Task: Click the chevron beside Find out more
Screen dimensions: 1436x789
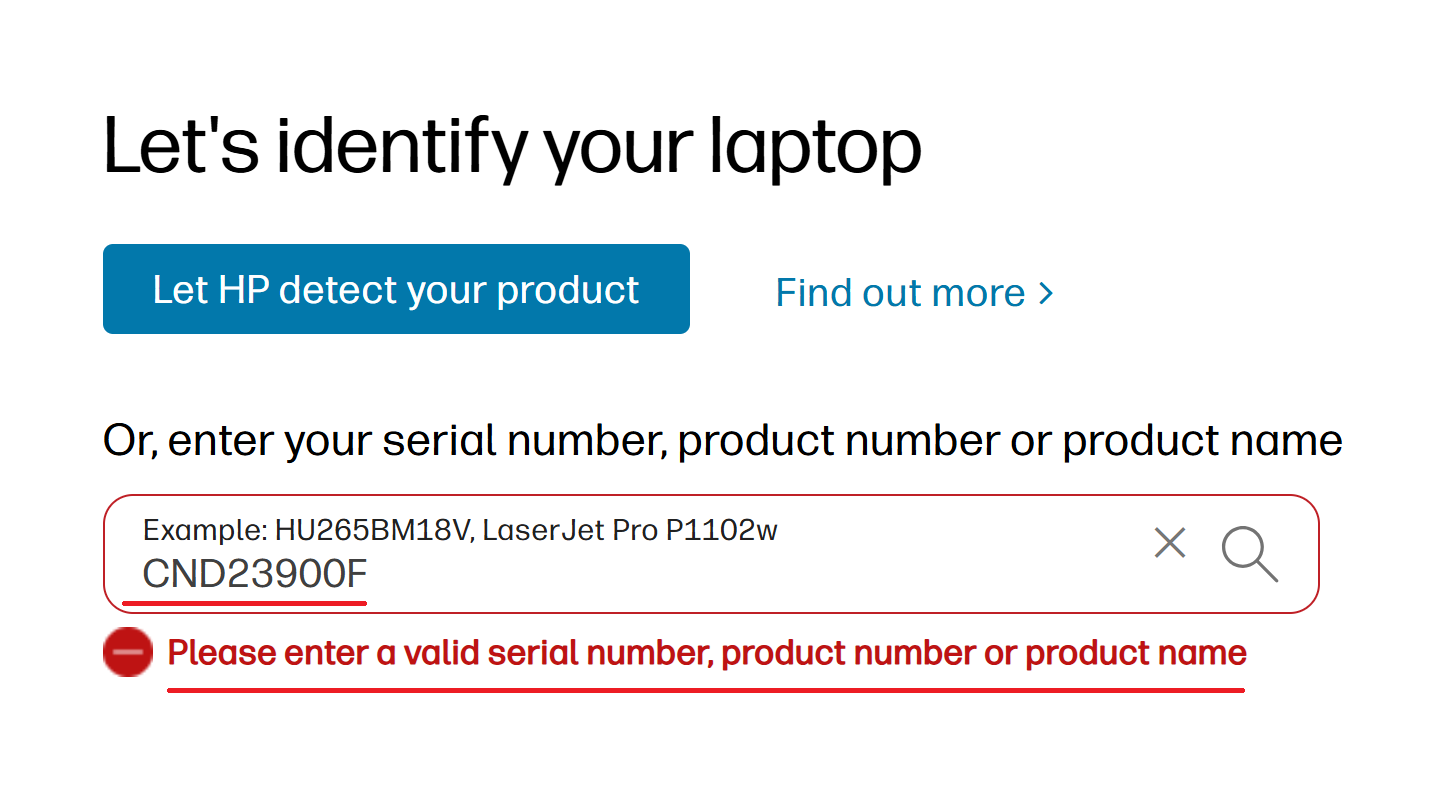Action: (1046, 293)
